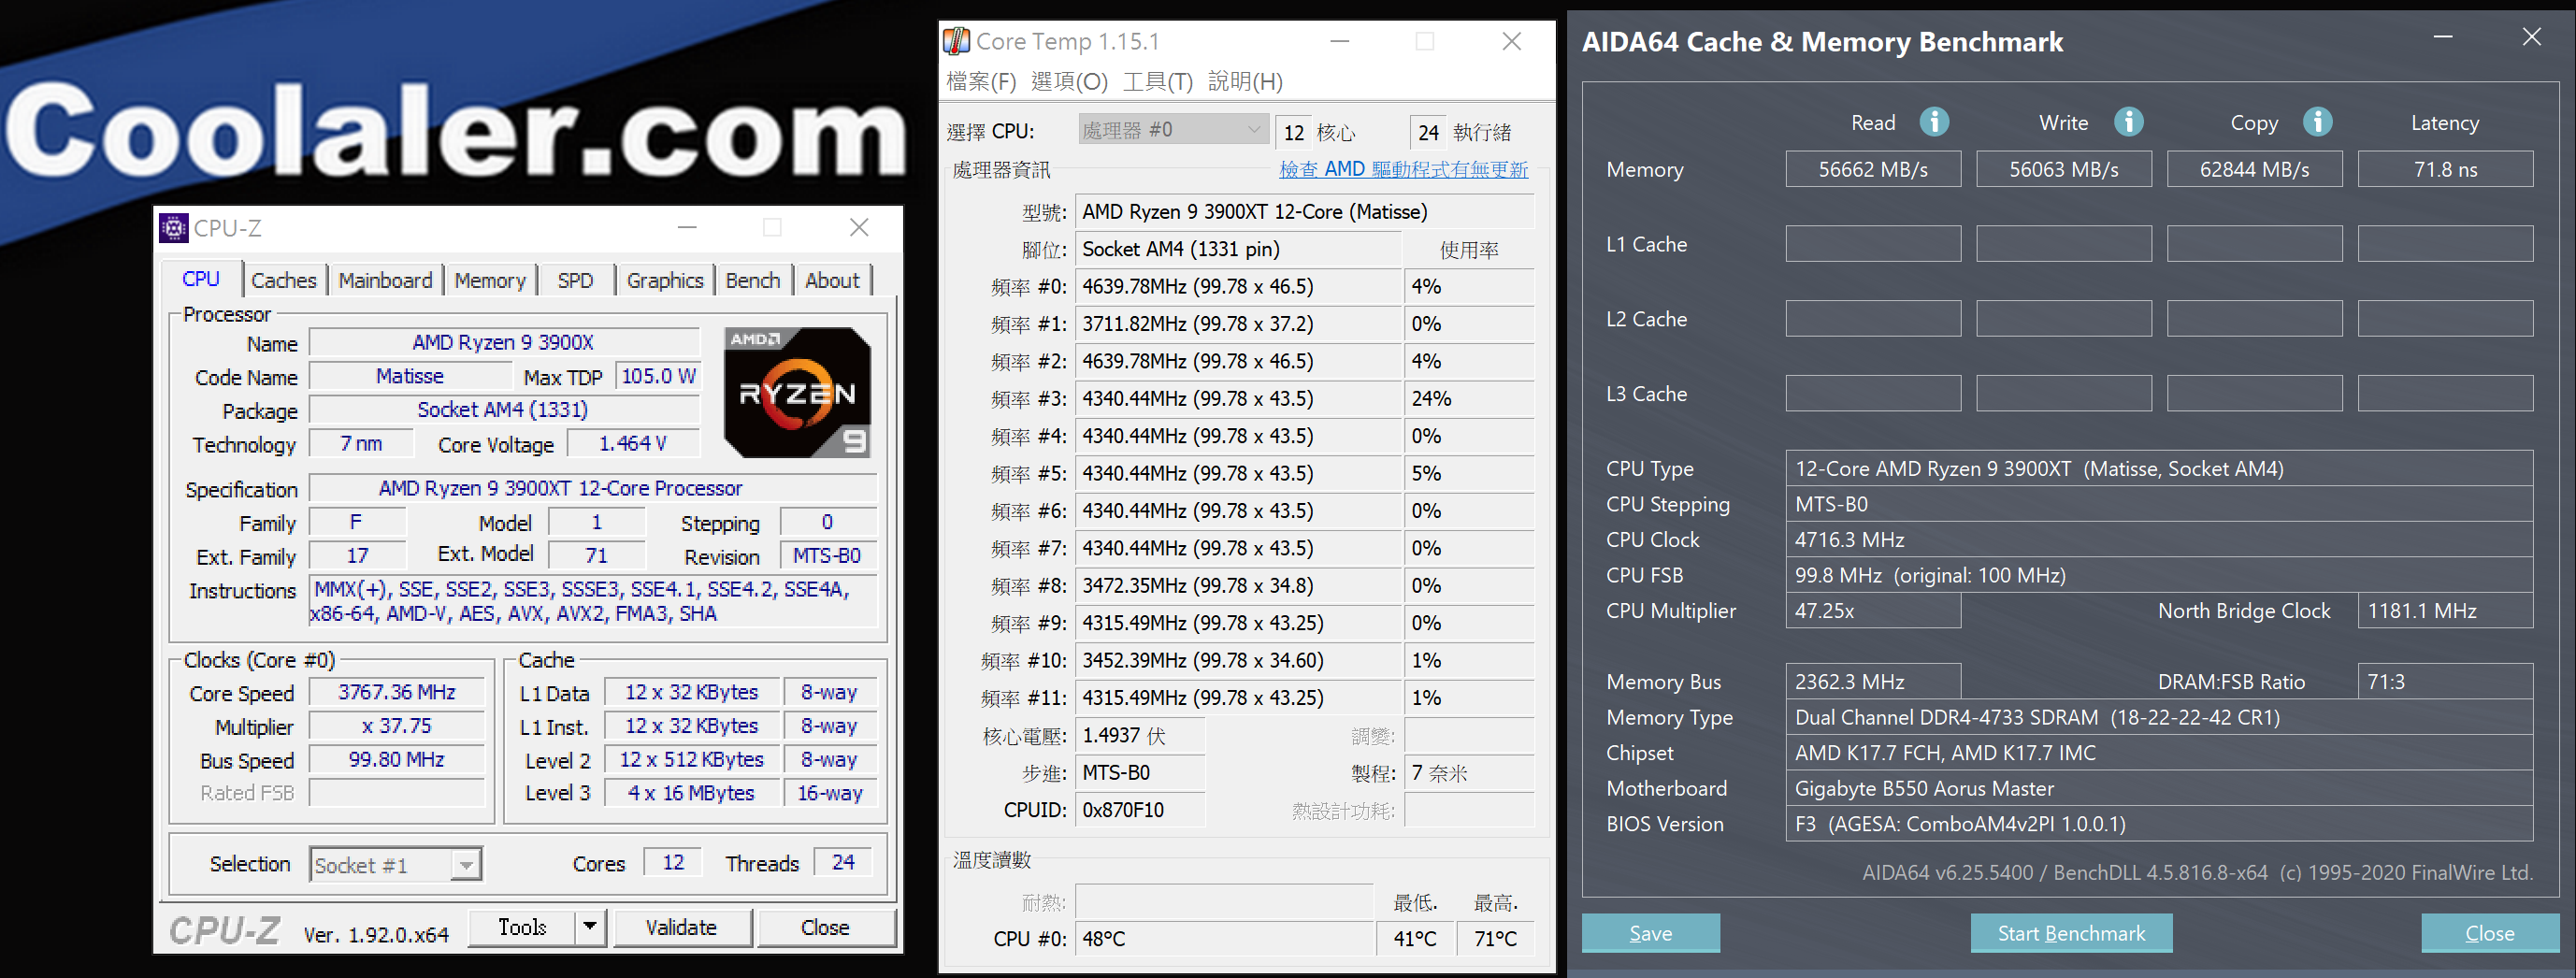Click the Core Speed 3767.36 MHz value
The height and width of the screenshot is (978, 2576).
pos(396,692)
